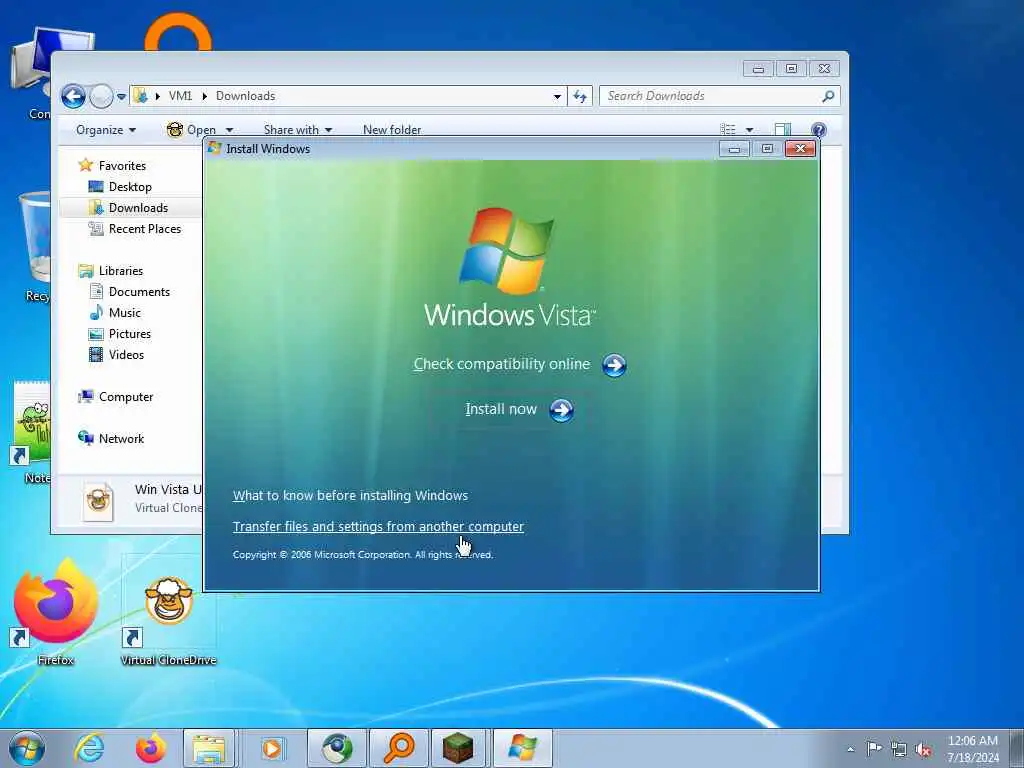Toggle the preview pane icon
The height and width of the screenshot is (768, 1024).
(x=782, y=130)
